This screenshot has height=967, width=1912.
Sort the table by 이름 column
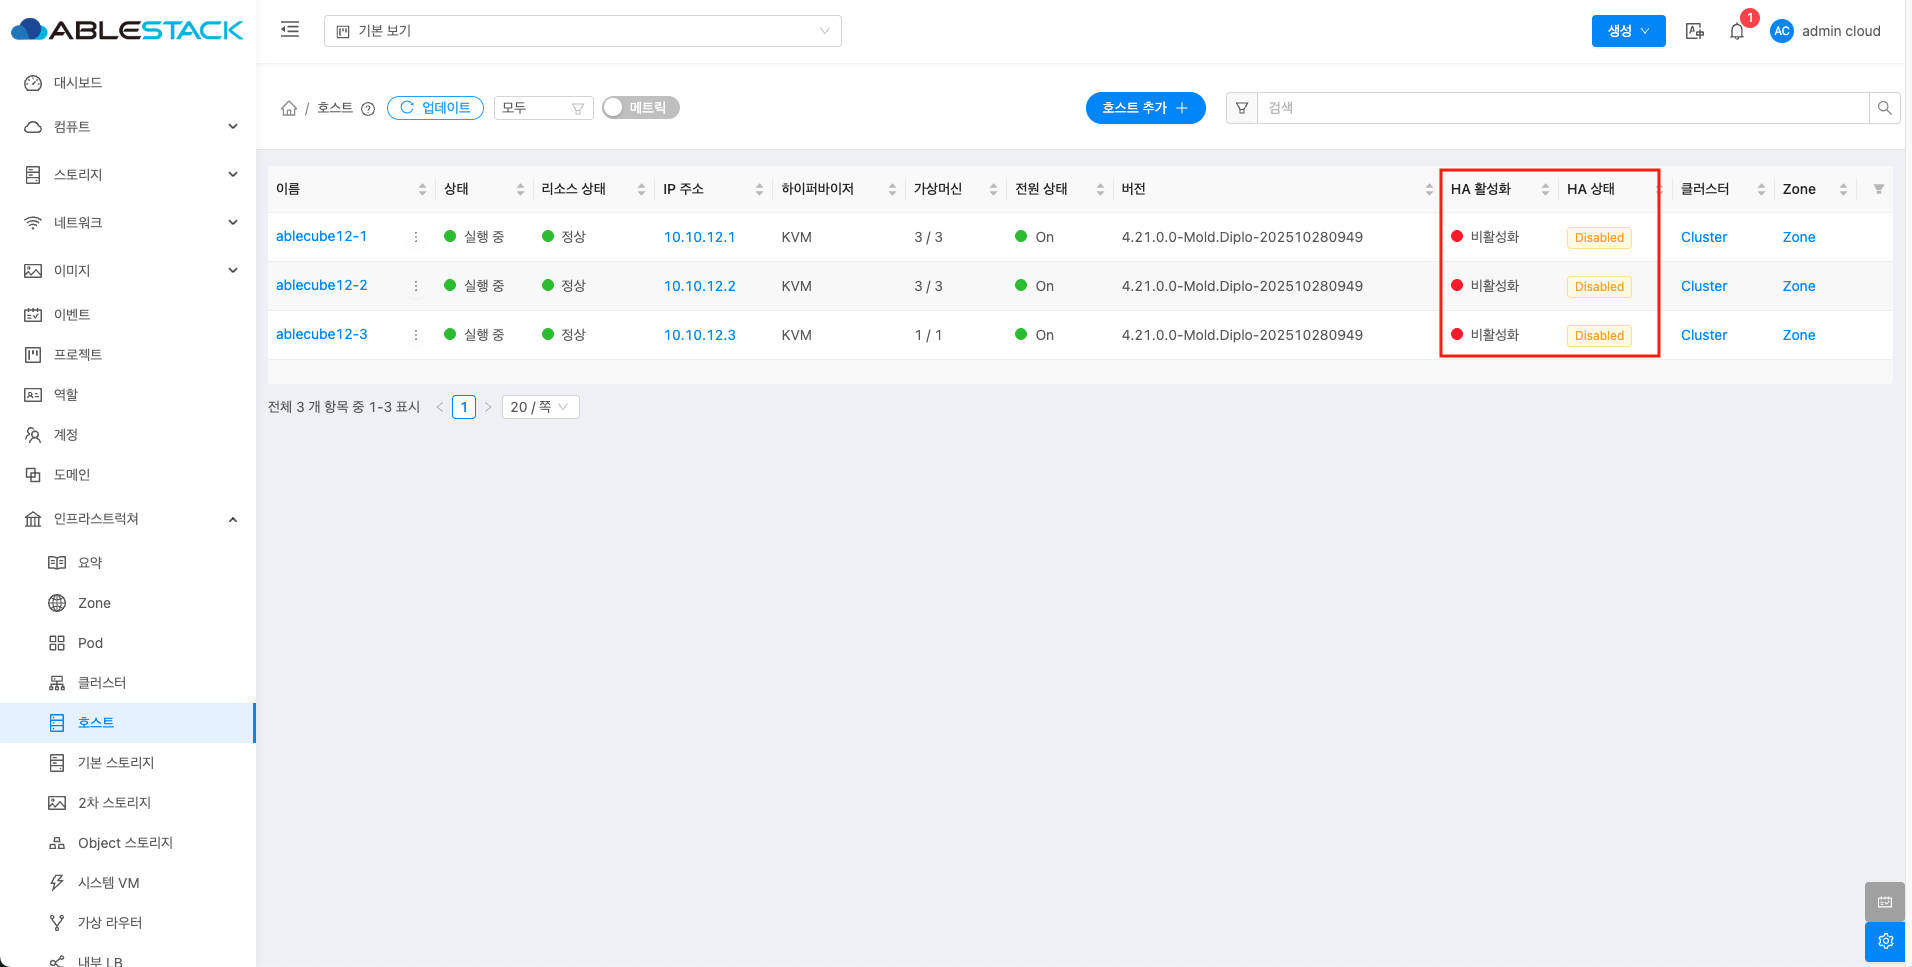(x=422, y=189)
